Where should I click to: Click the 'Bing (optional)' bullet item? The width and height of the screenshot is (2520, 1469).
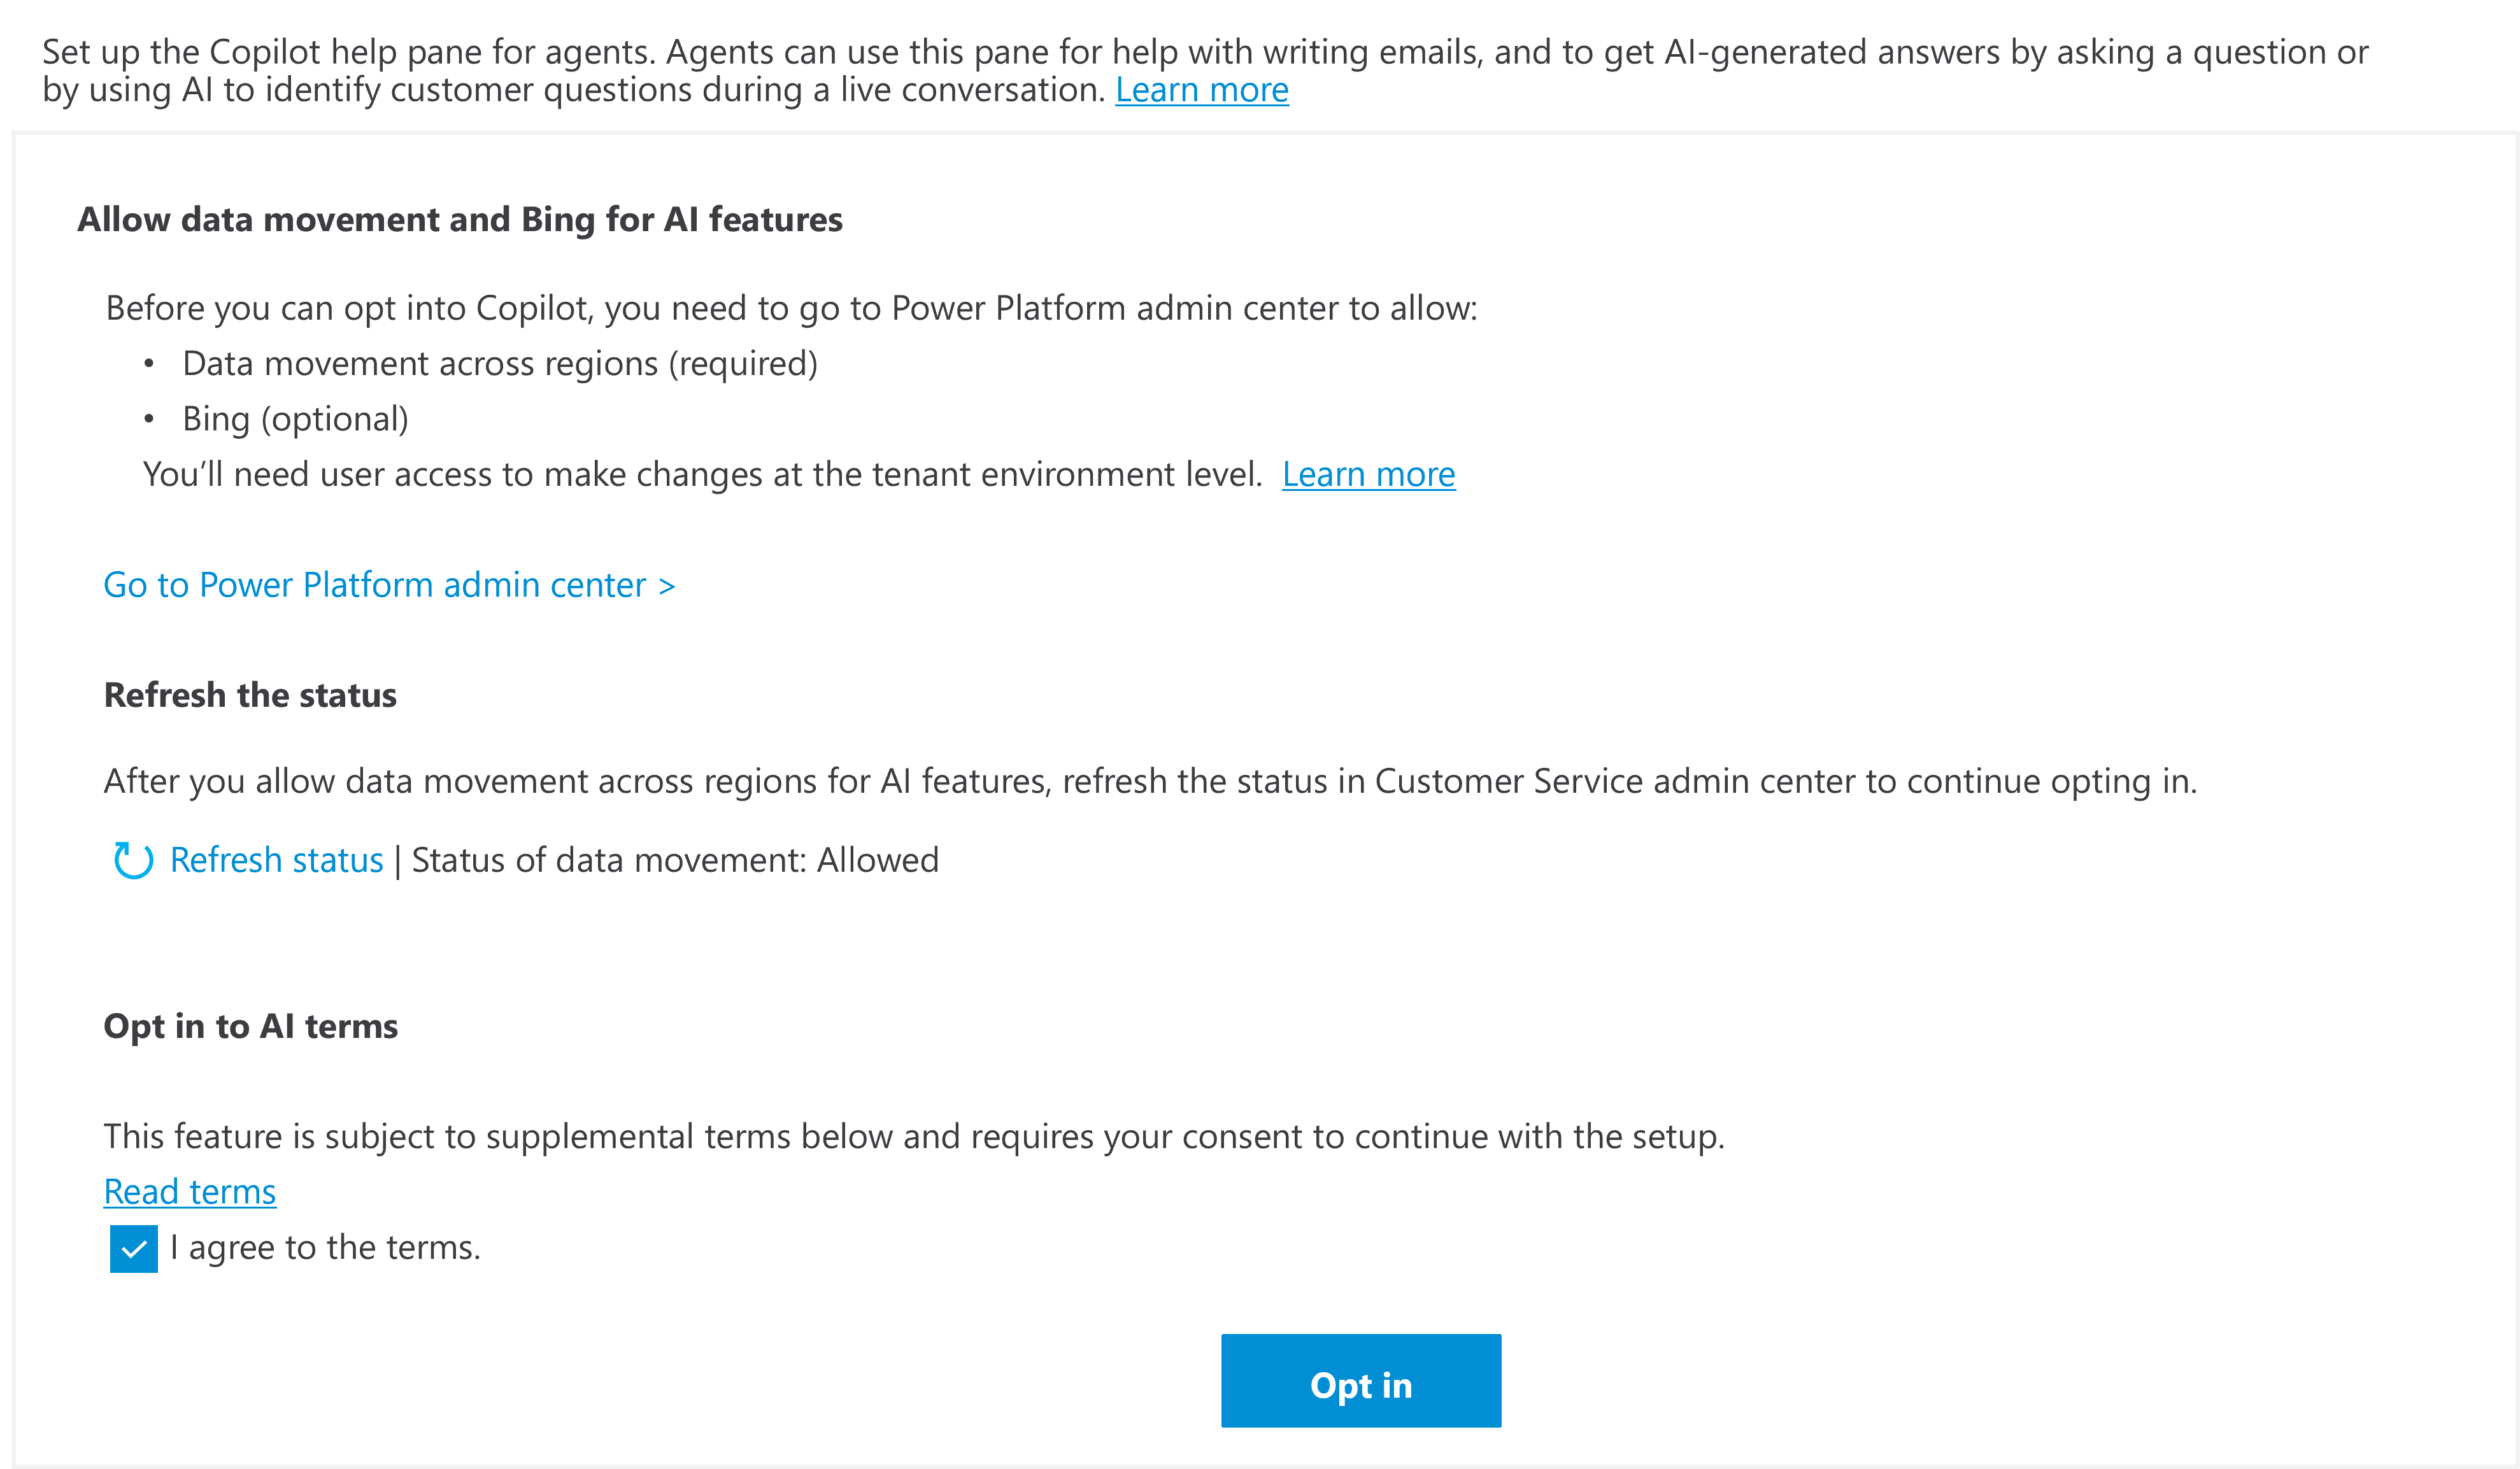[295, 419]
